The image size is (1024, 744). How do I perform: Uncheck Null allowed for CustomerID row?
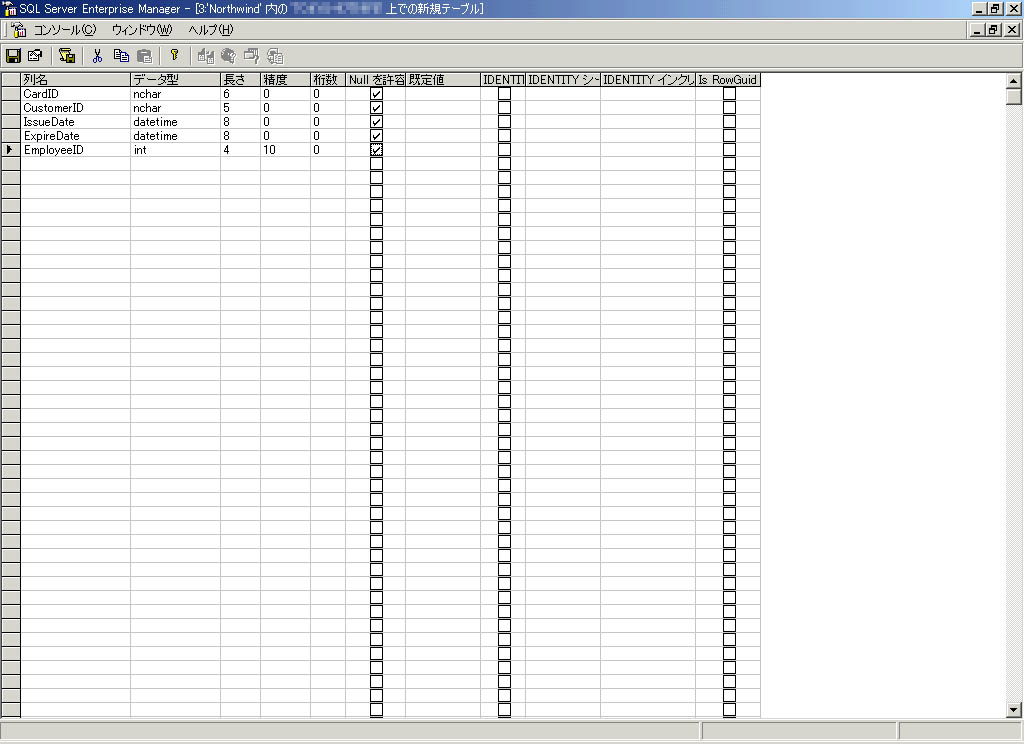(x=376, y=108)
